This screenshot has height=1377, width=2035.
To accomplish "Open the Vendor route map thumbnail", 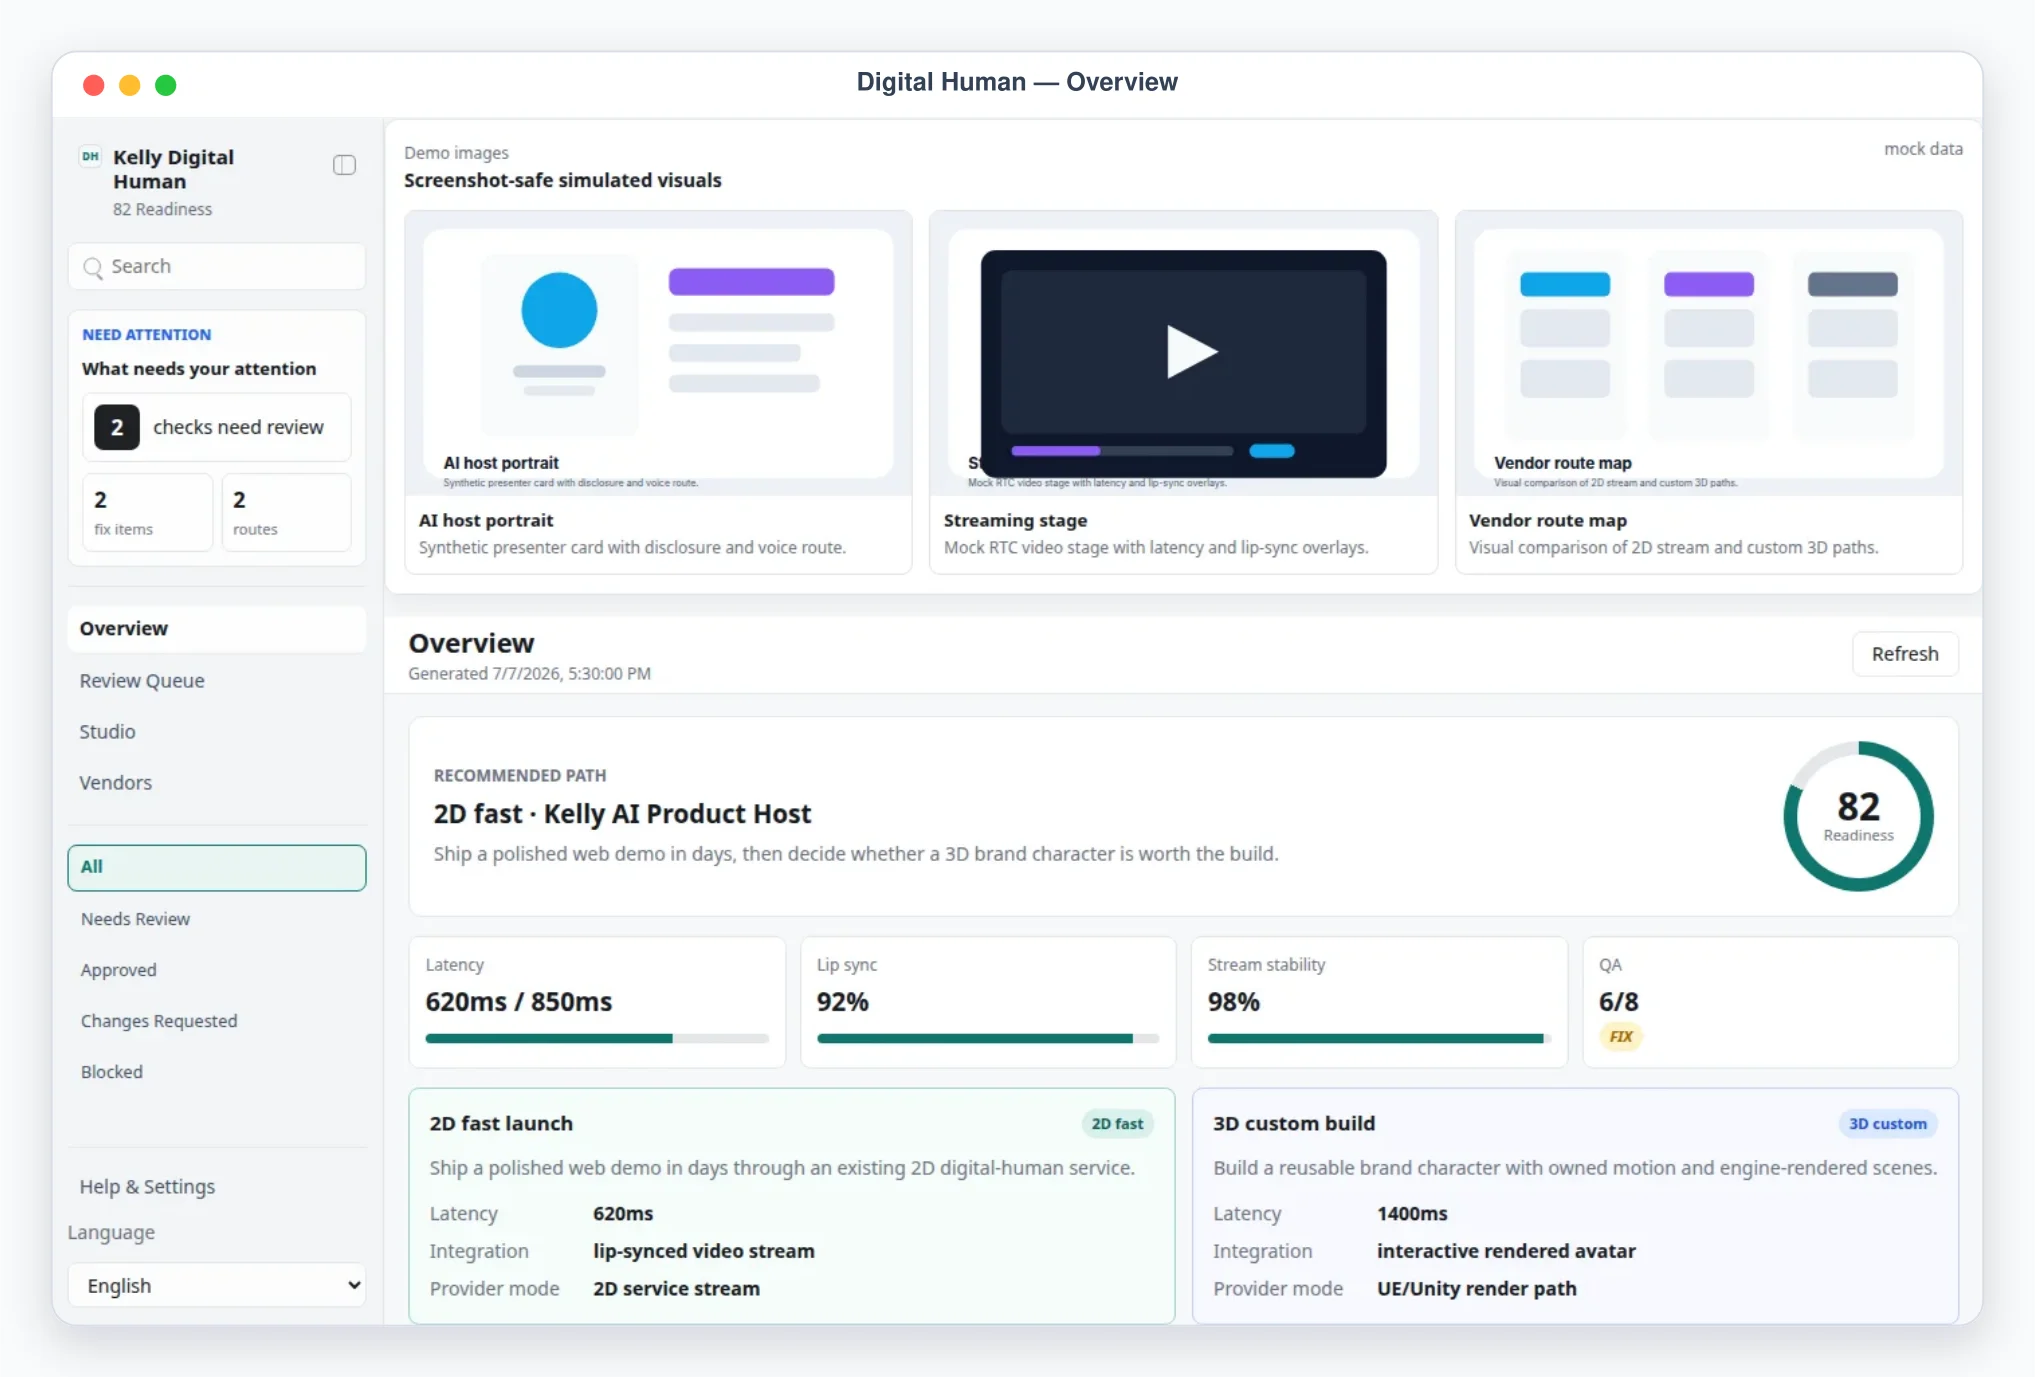I will (1709, 354).
